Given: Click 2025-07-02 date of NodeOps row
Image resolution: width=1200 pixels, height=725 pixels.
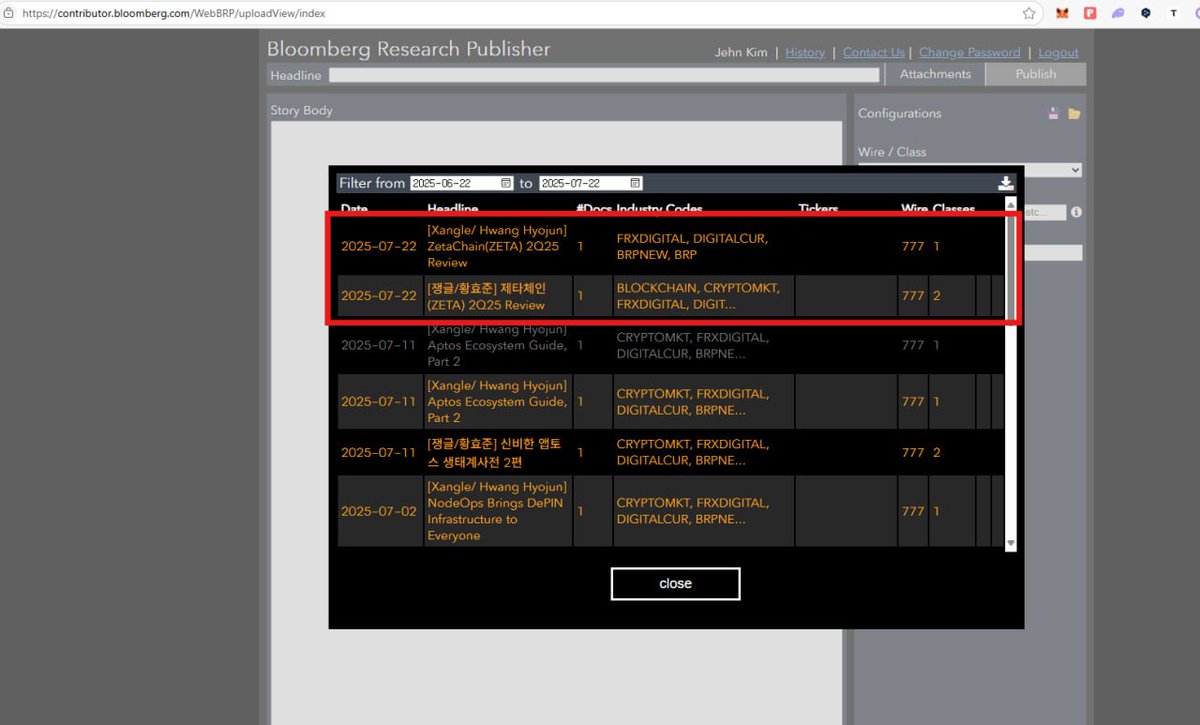Looking at the screenshot, I should [378, 511].
